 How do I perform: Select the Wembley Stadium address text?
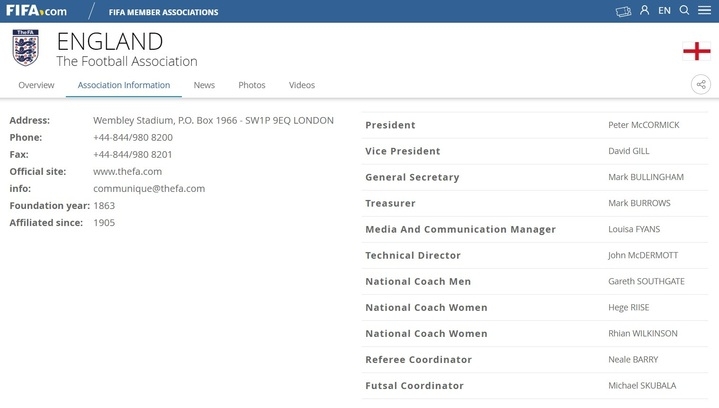[213, 121]
